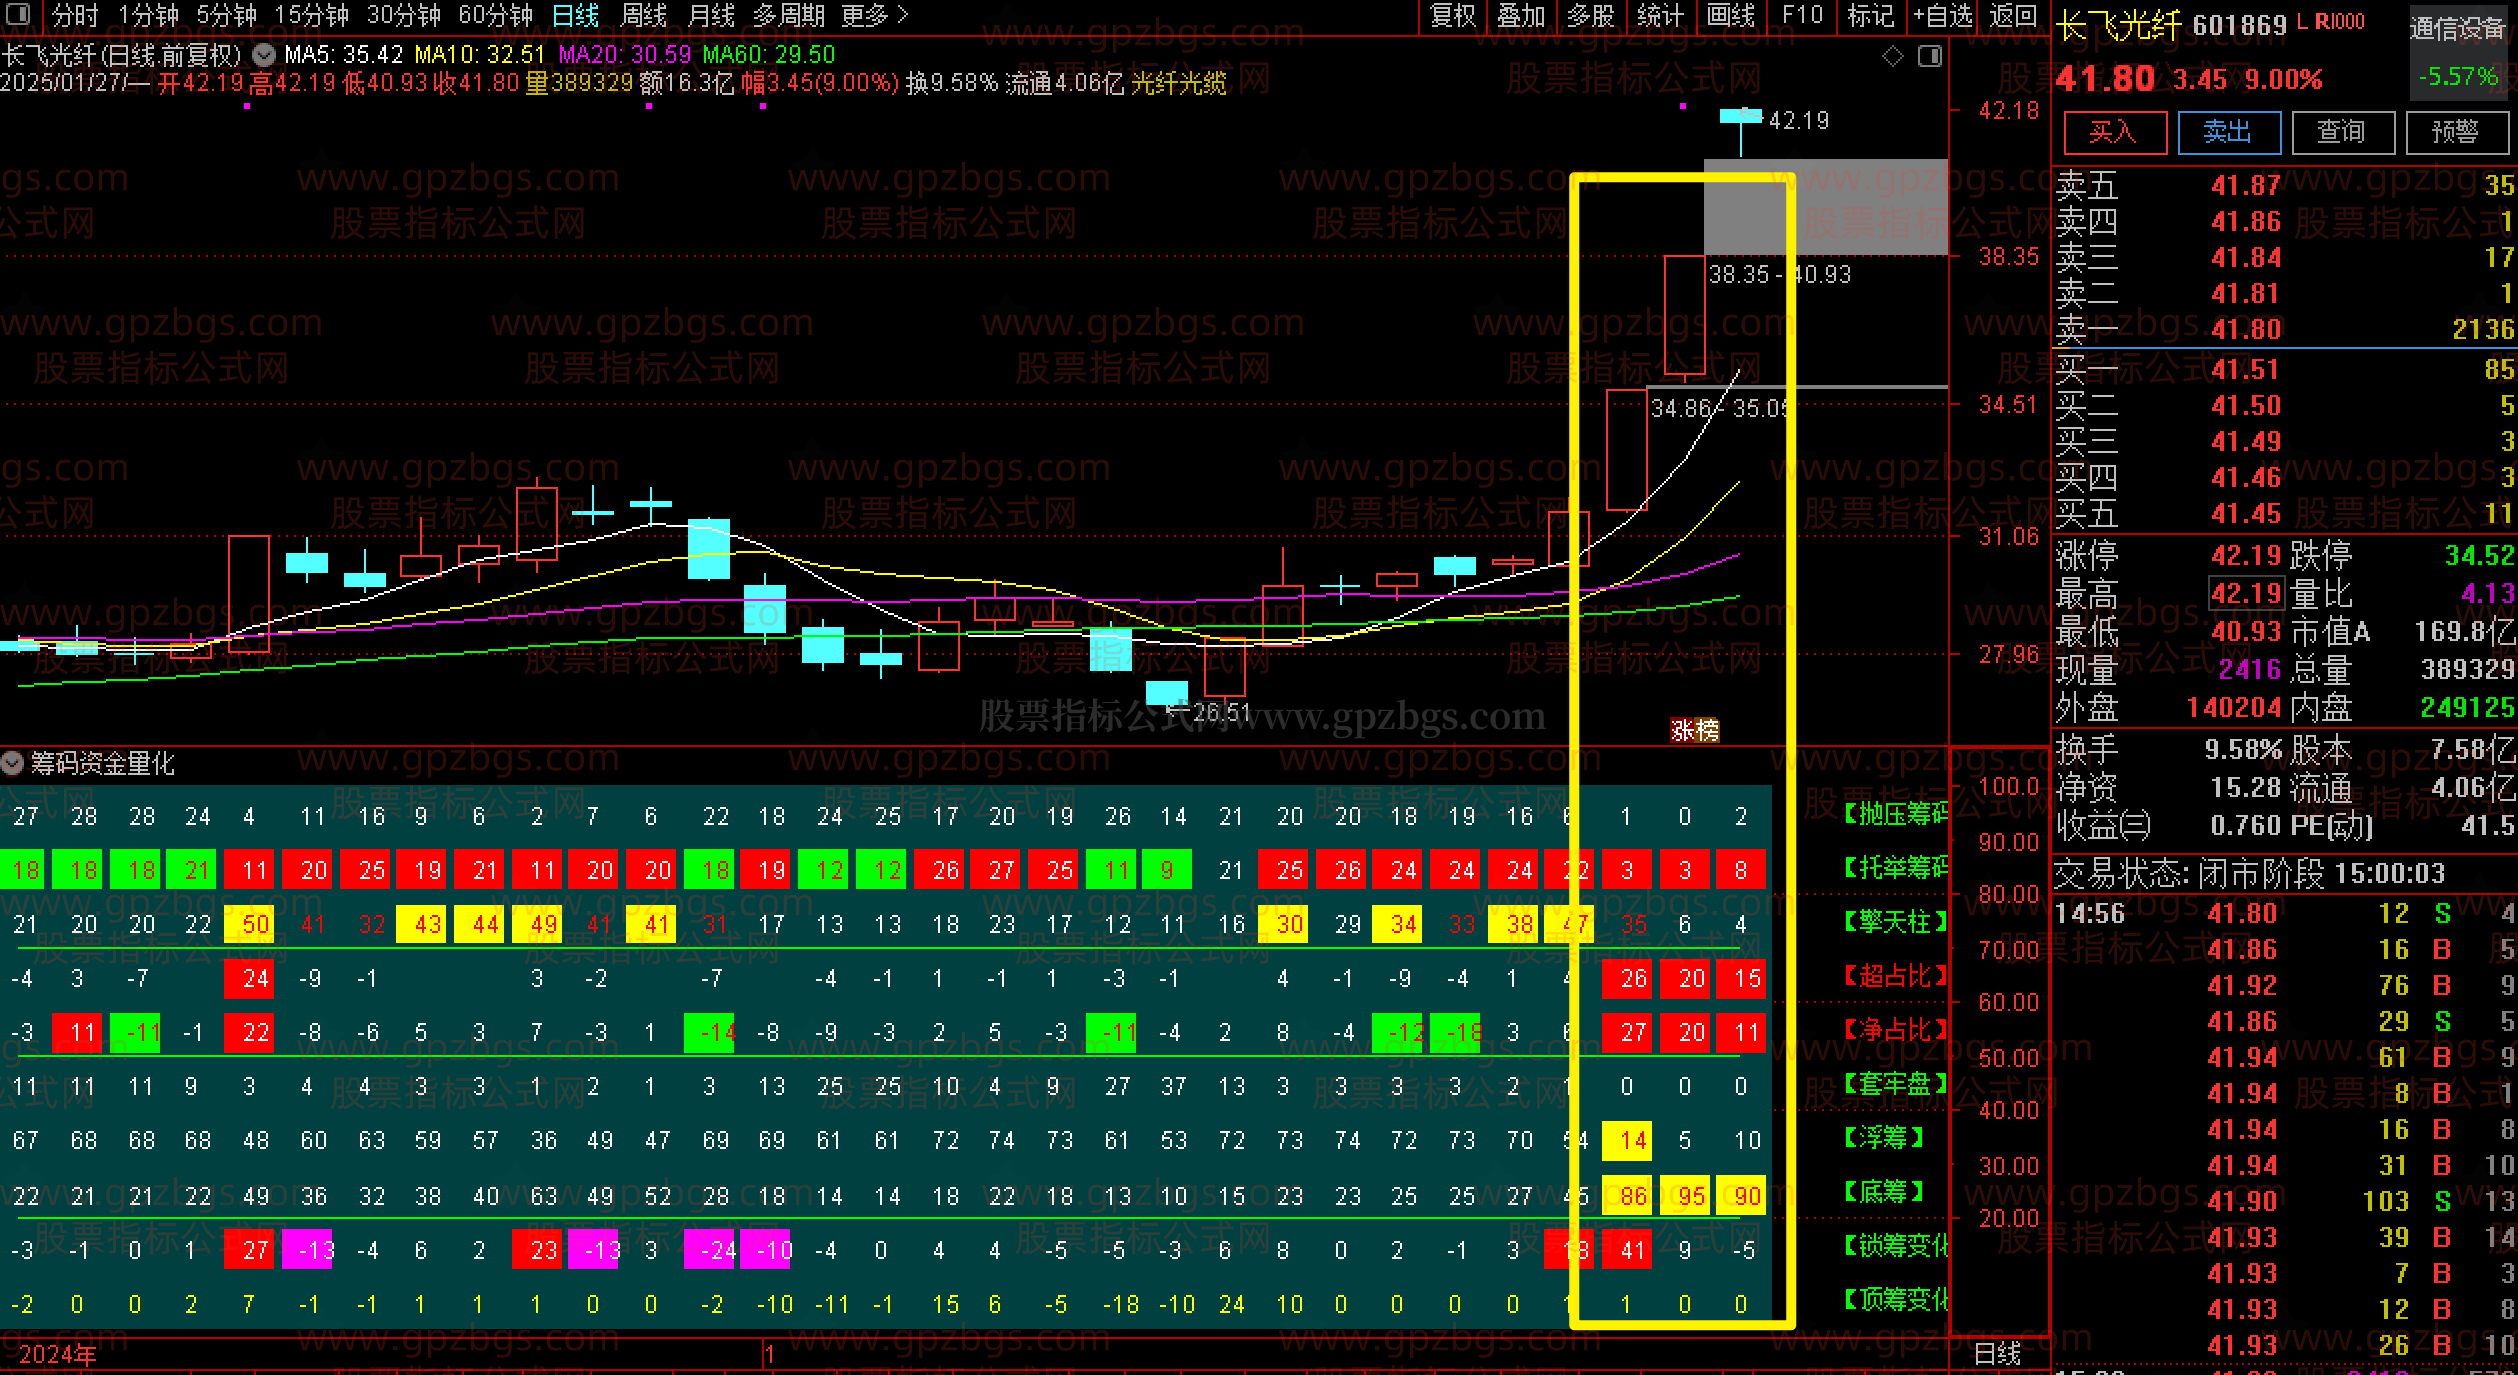Screen dimensions: 2518x1375
Task: Click the 买入 buy button
Action: click(2115, 132)
